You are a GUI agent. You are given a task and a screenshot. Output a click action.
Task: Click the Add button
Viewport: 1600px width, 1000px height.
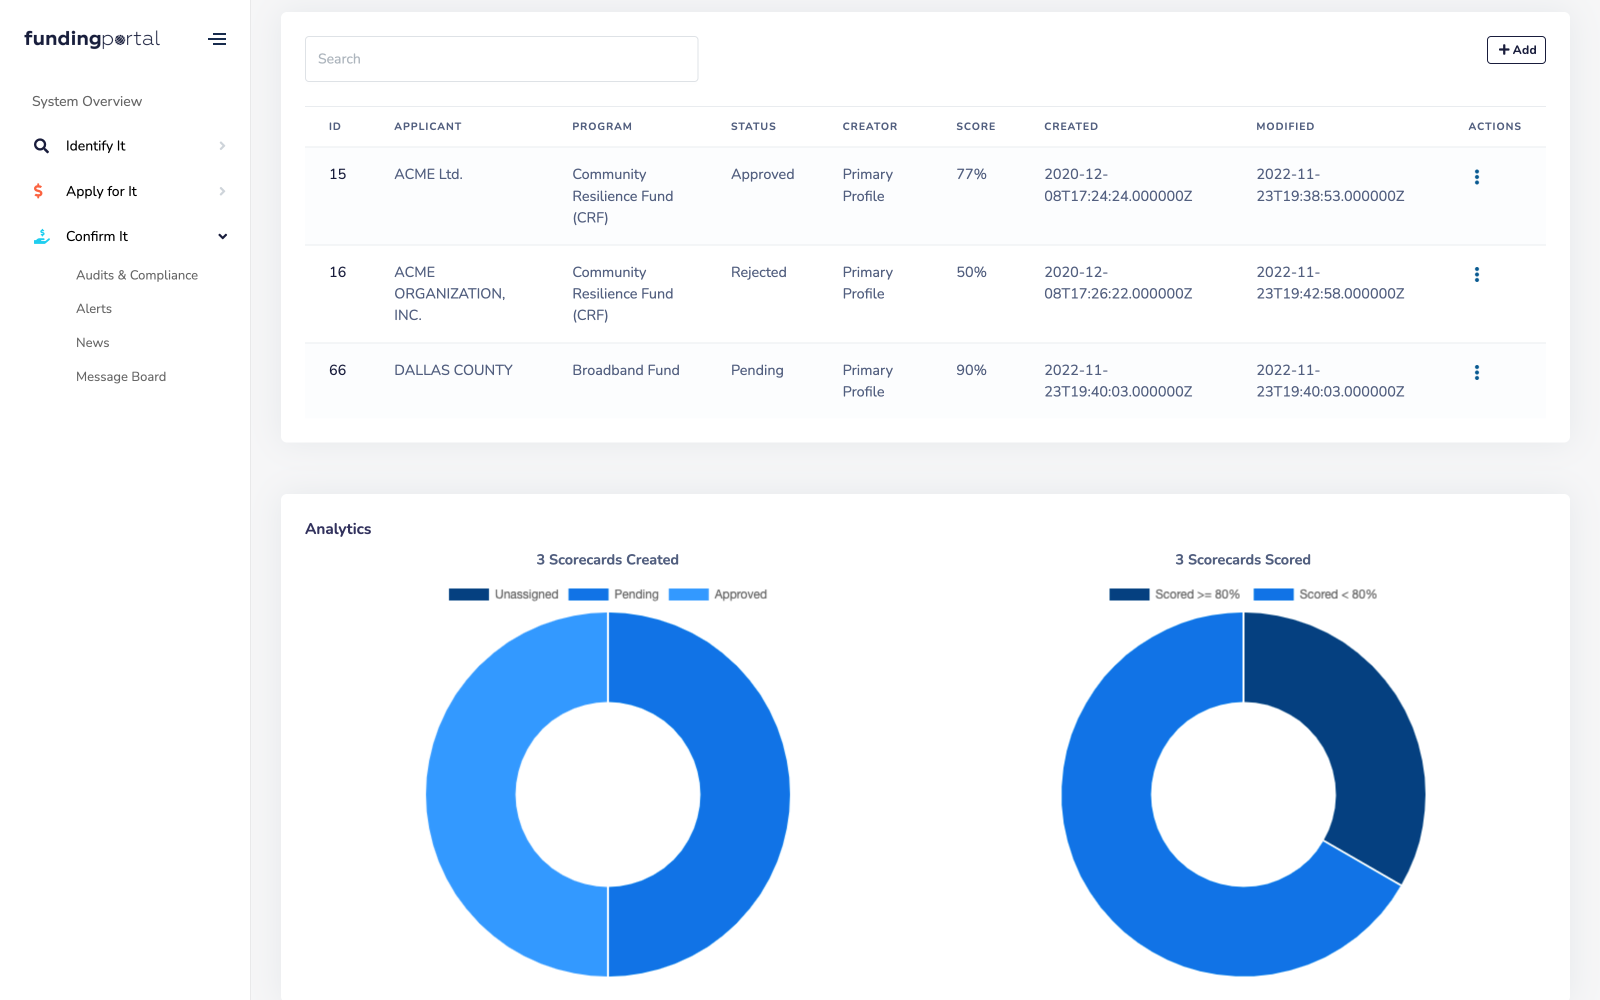pyautogui.click(x=1516, y=49)
